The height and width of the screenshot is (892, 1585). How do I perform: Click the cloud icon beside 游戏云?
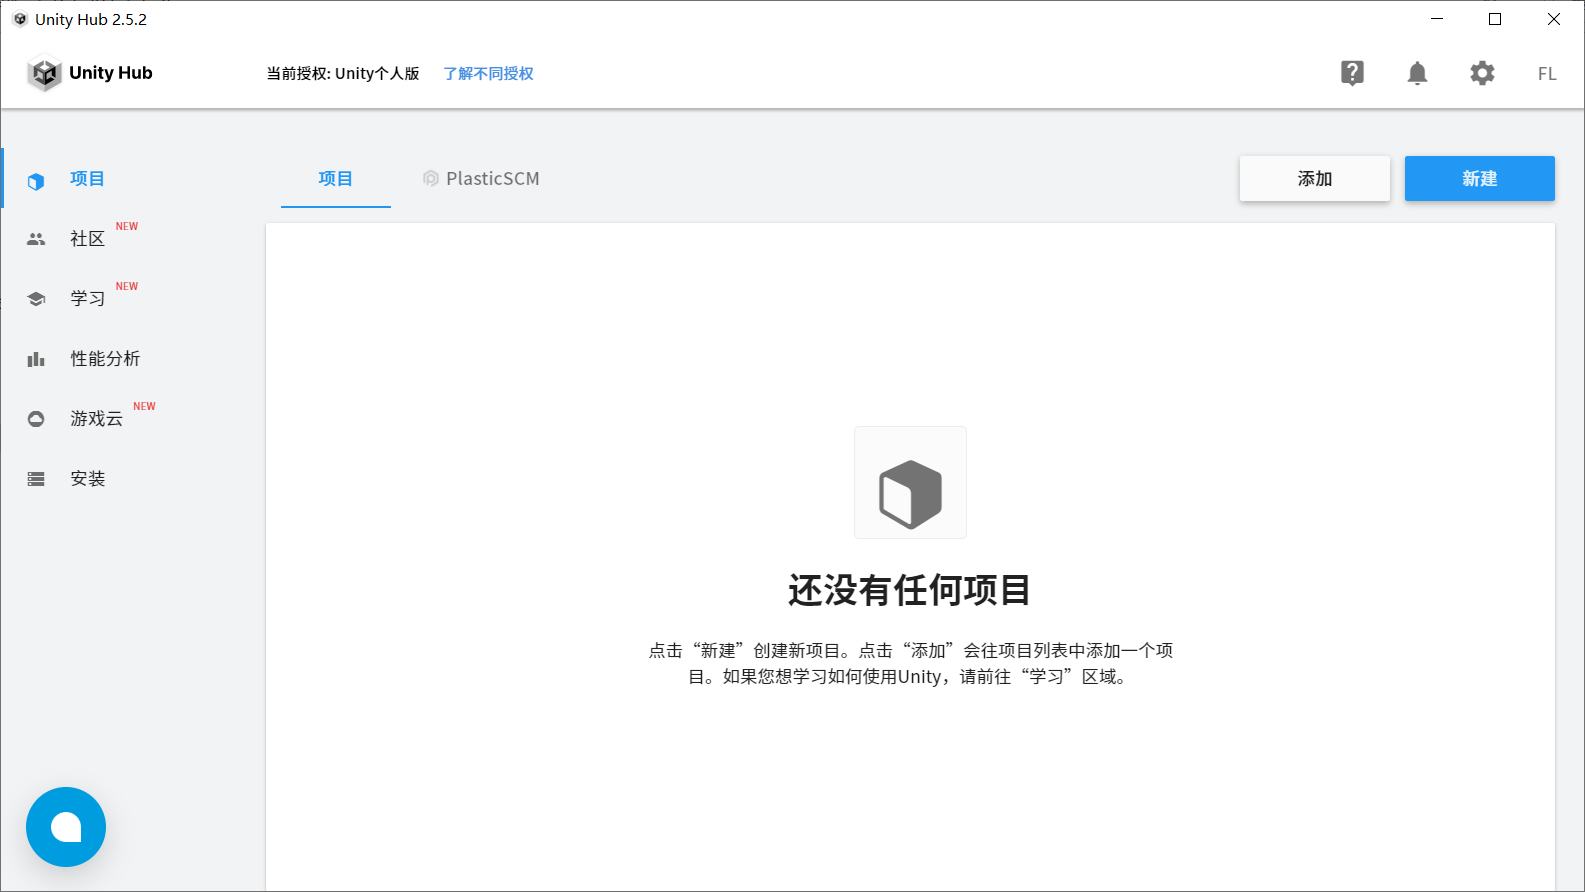click(x=36, y=419)
